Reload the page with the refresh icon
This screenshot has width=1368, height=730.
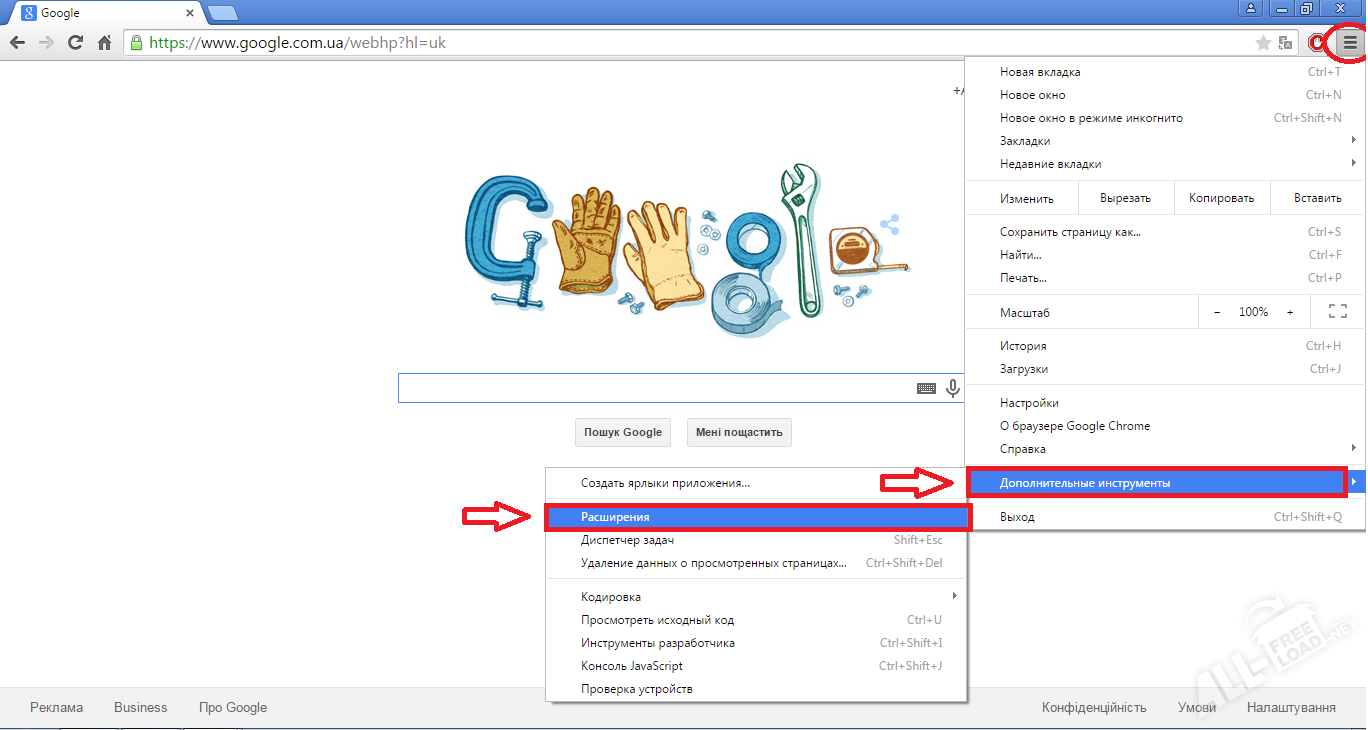75,43
